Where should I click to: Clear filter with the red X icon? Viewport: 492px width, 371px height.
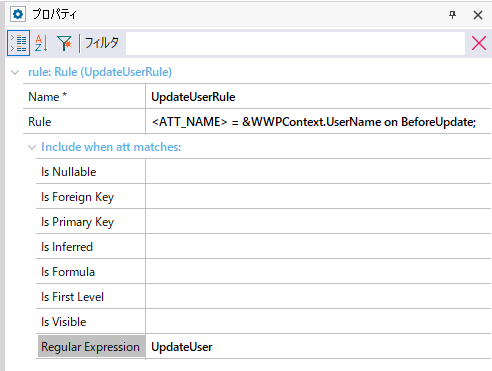click(479, 43)
